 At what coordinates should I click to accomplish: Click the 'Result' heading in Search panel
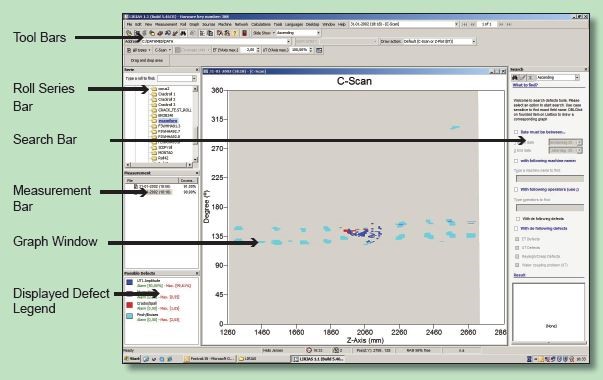[x=520, y=275]
